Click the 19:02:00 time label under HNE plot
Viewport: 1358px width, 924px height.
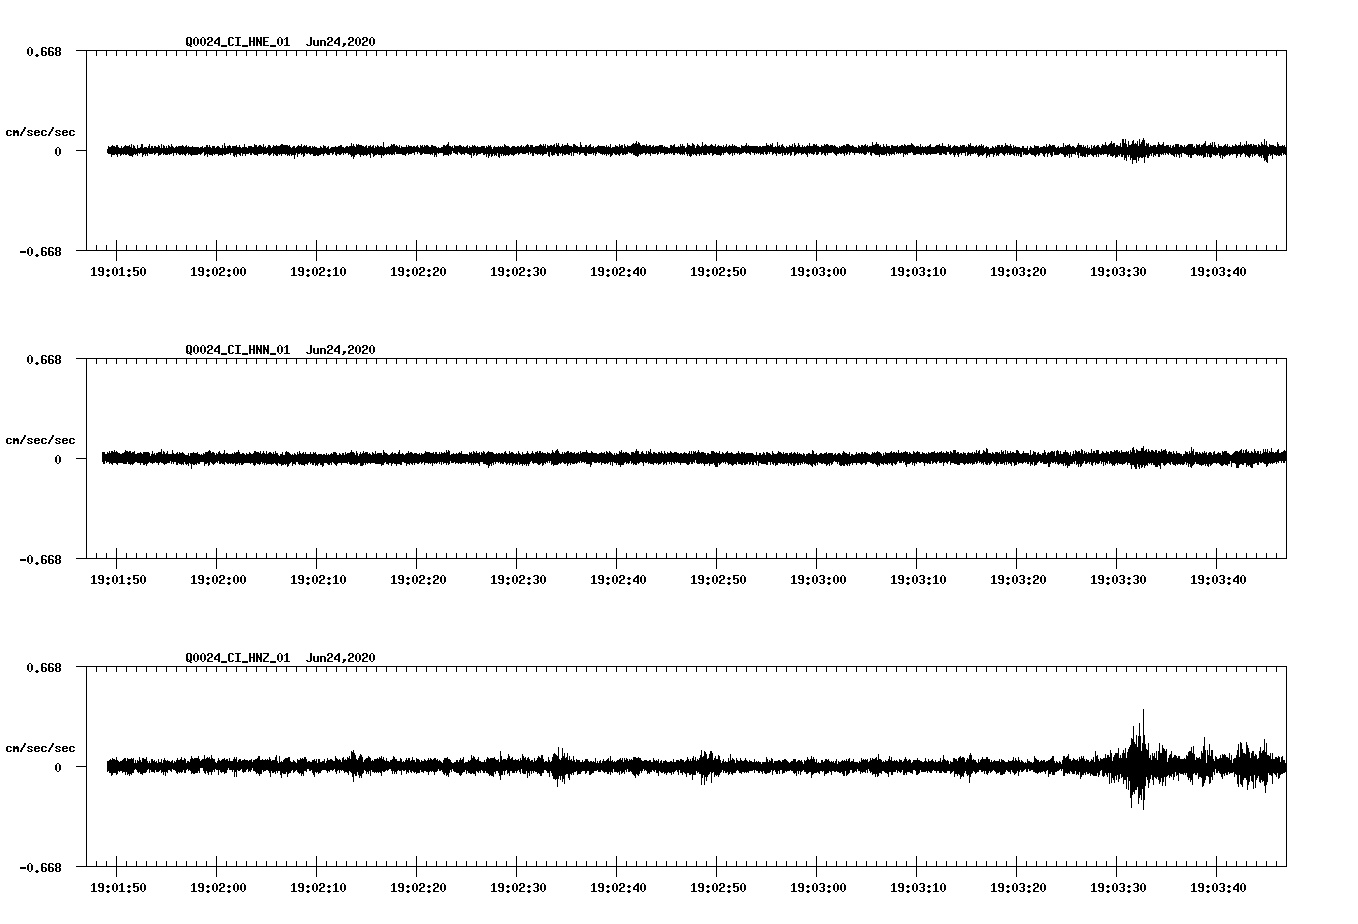(218, 271)
